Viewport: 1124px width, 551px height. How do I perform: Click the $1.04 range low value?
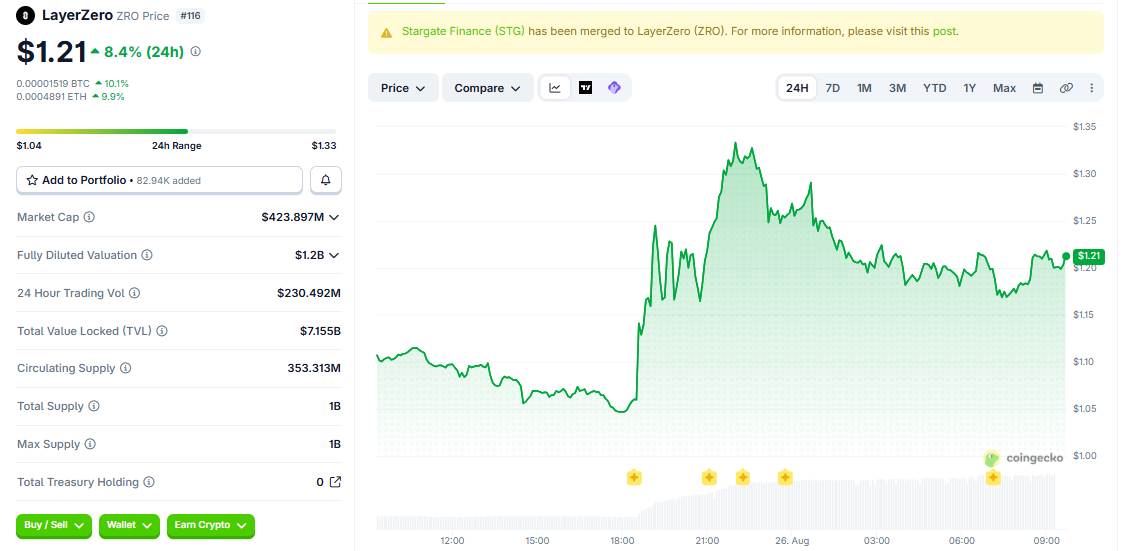[29, 145]
